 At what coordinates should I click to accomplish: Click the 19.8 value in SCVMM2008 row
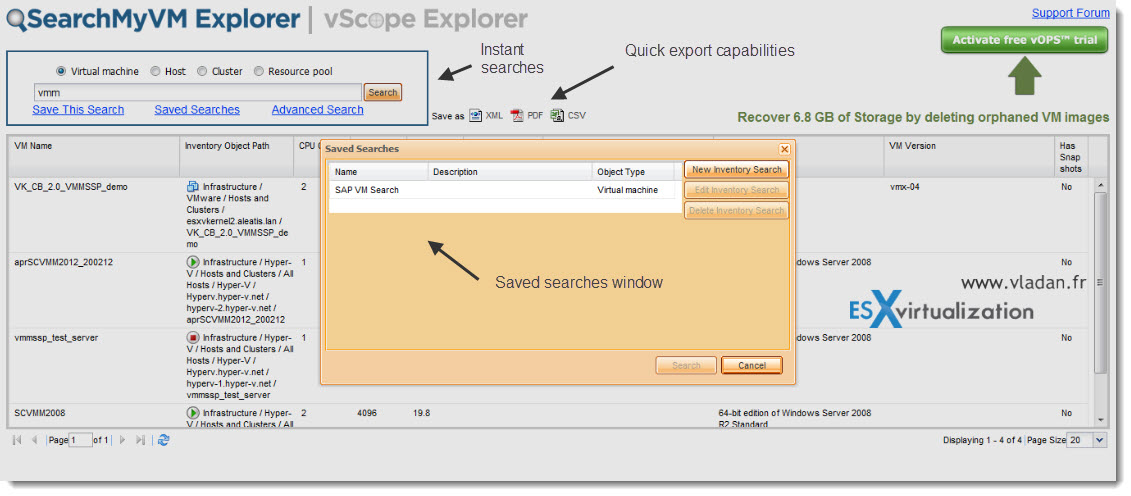tap(421, 413)
